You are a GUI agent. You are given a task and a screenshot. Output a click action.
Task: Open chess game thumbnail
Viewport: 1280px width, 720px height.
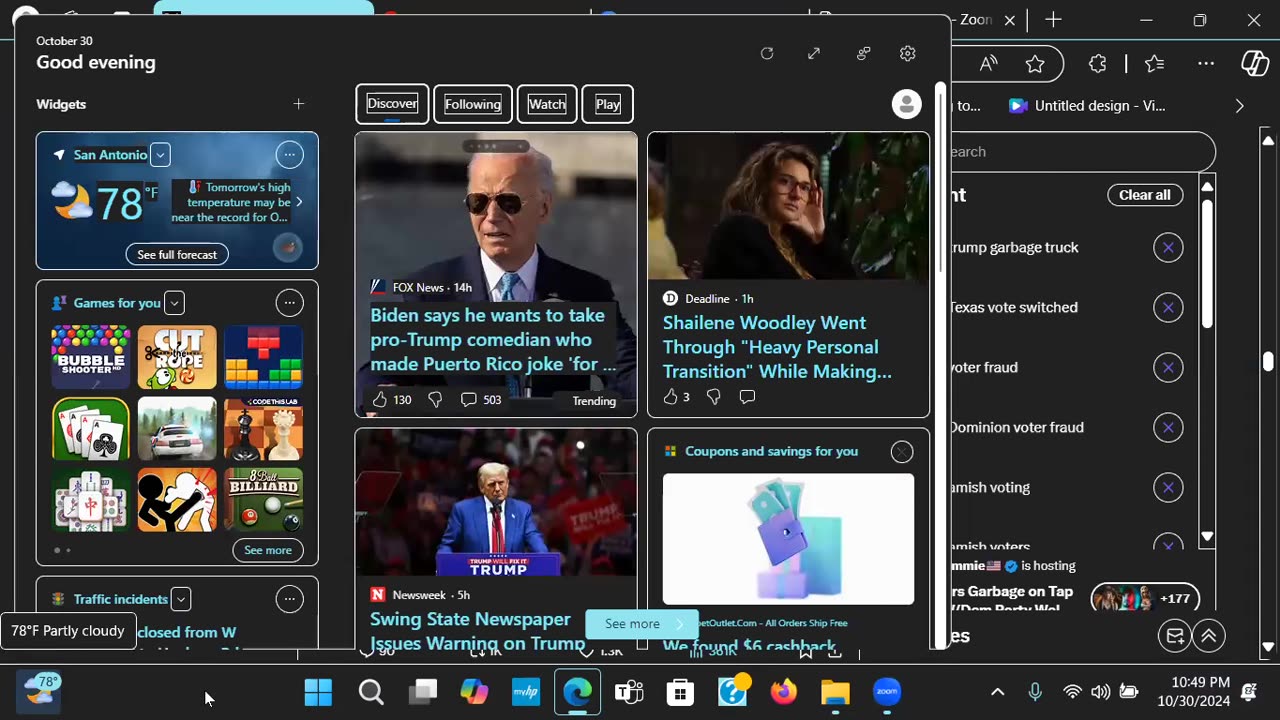pyautogui.click(x=263, y=429)
